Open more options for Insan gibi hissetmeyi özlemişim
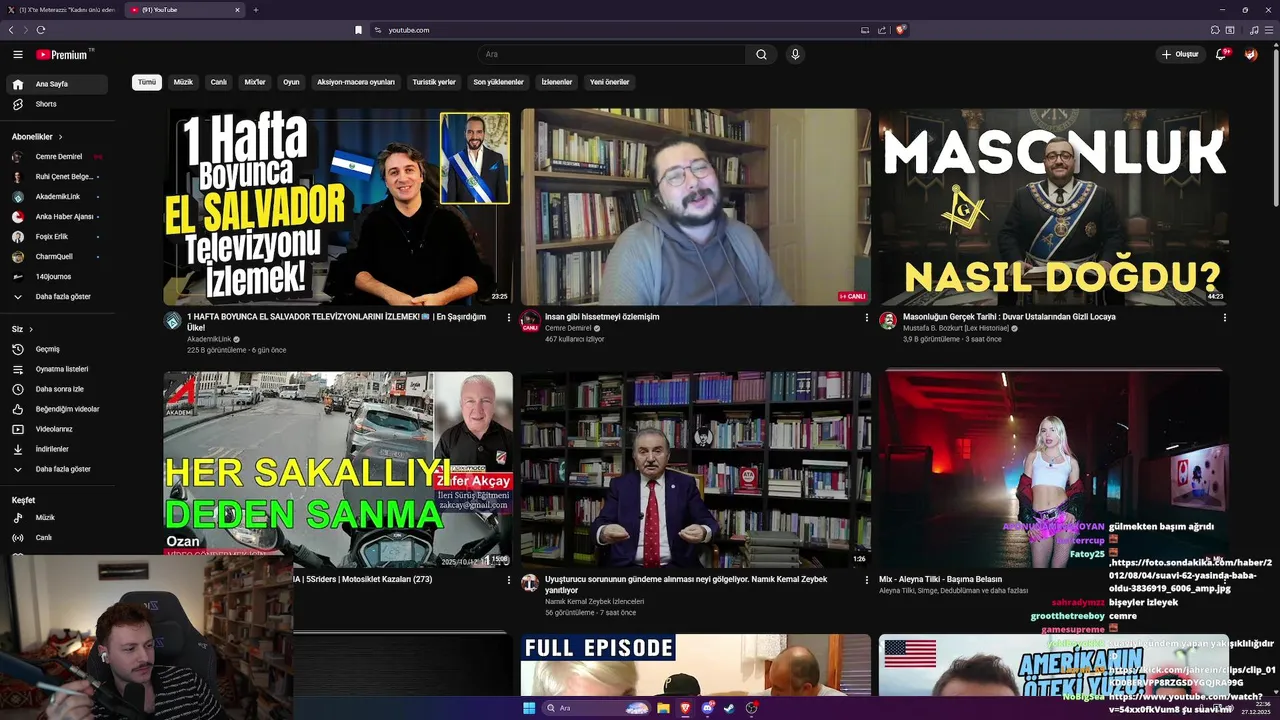The height and width of the screenshot is (720, 1280). coord(866,317)
